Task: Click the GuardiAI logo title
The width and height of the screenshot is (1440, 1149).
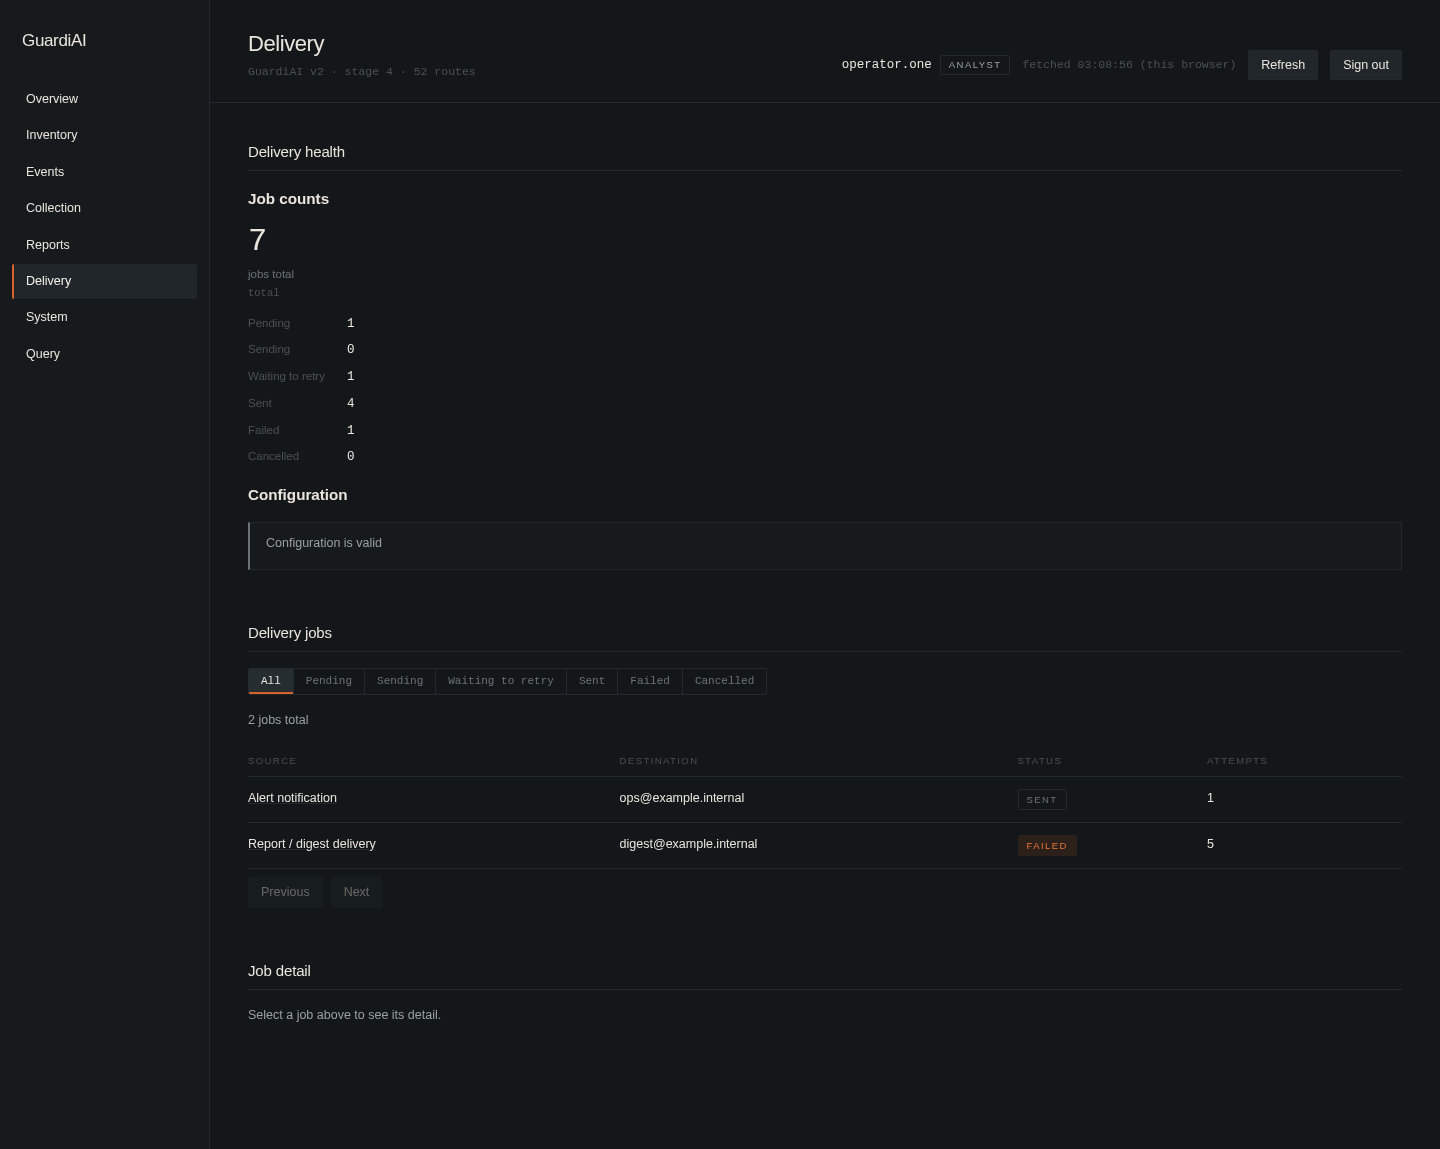Action: pos(54,41)
